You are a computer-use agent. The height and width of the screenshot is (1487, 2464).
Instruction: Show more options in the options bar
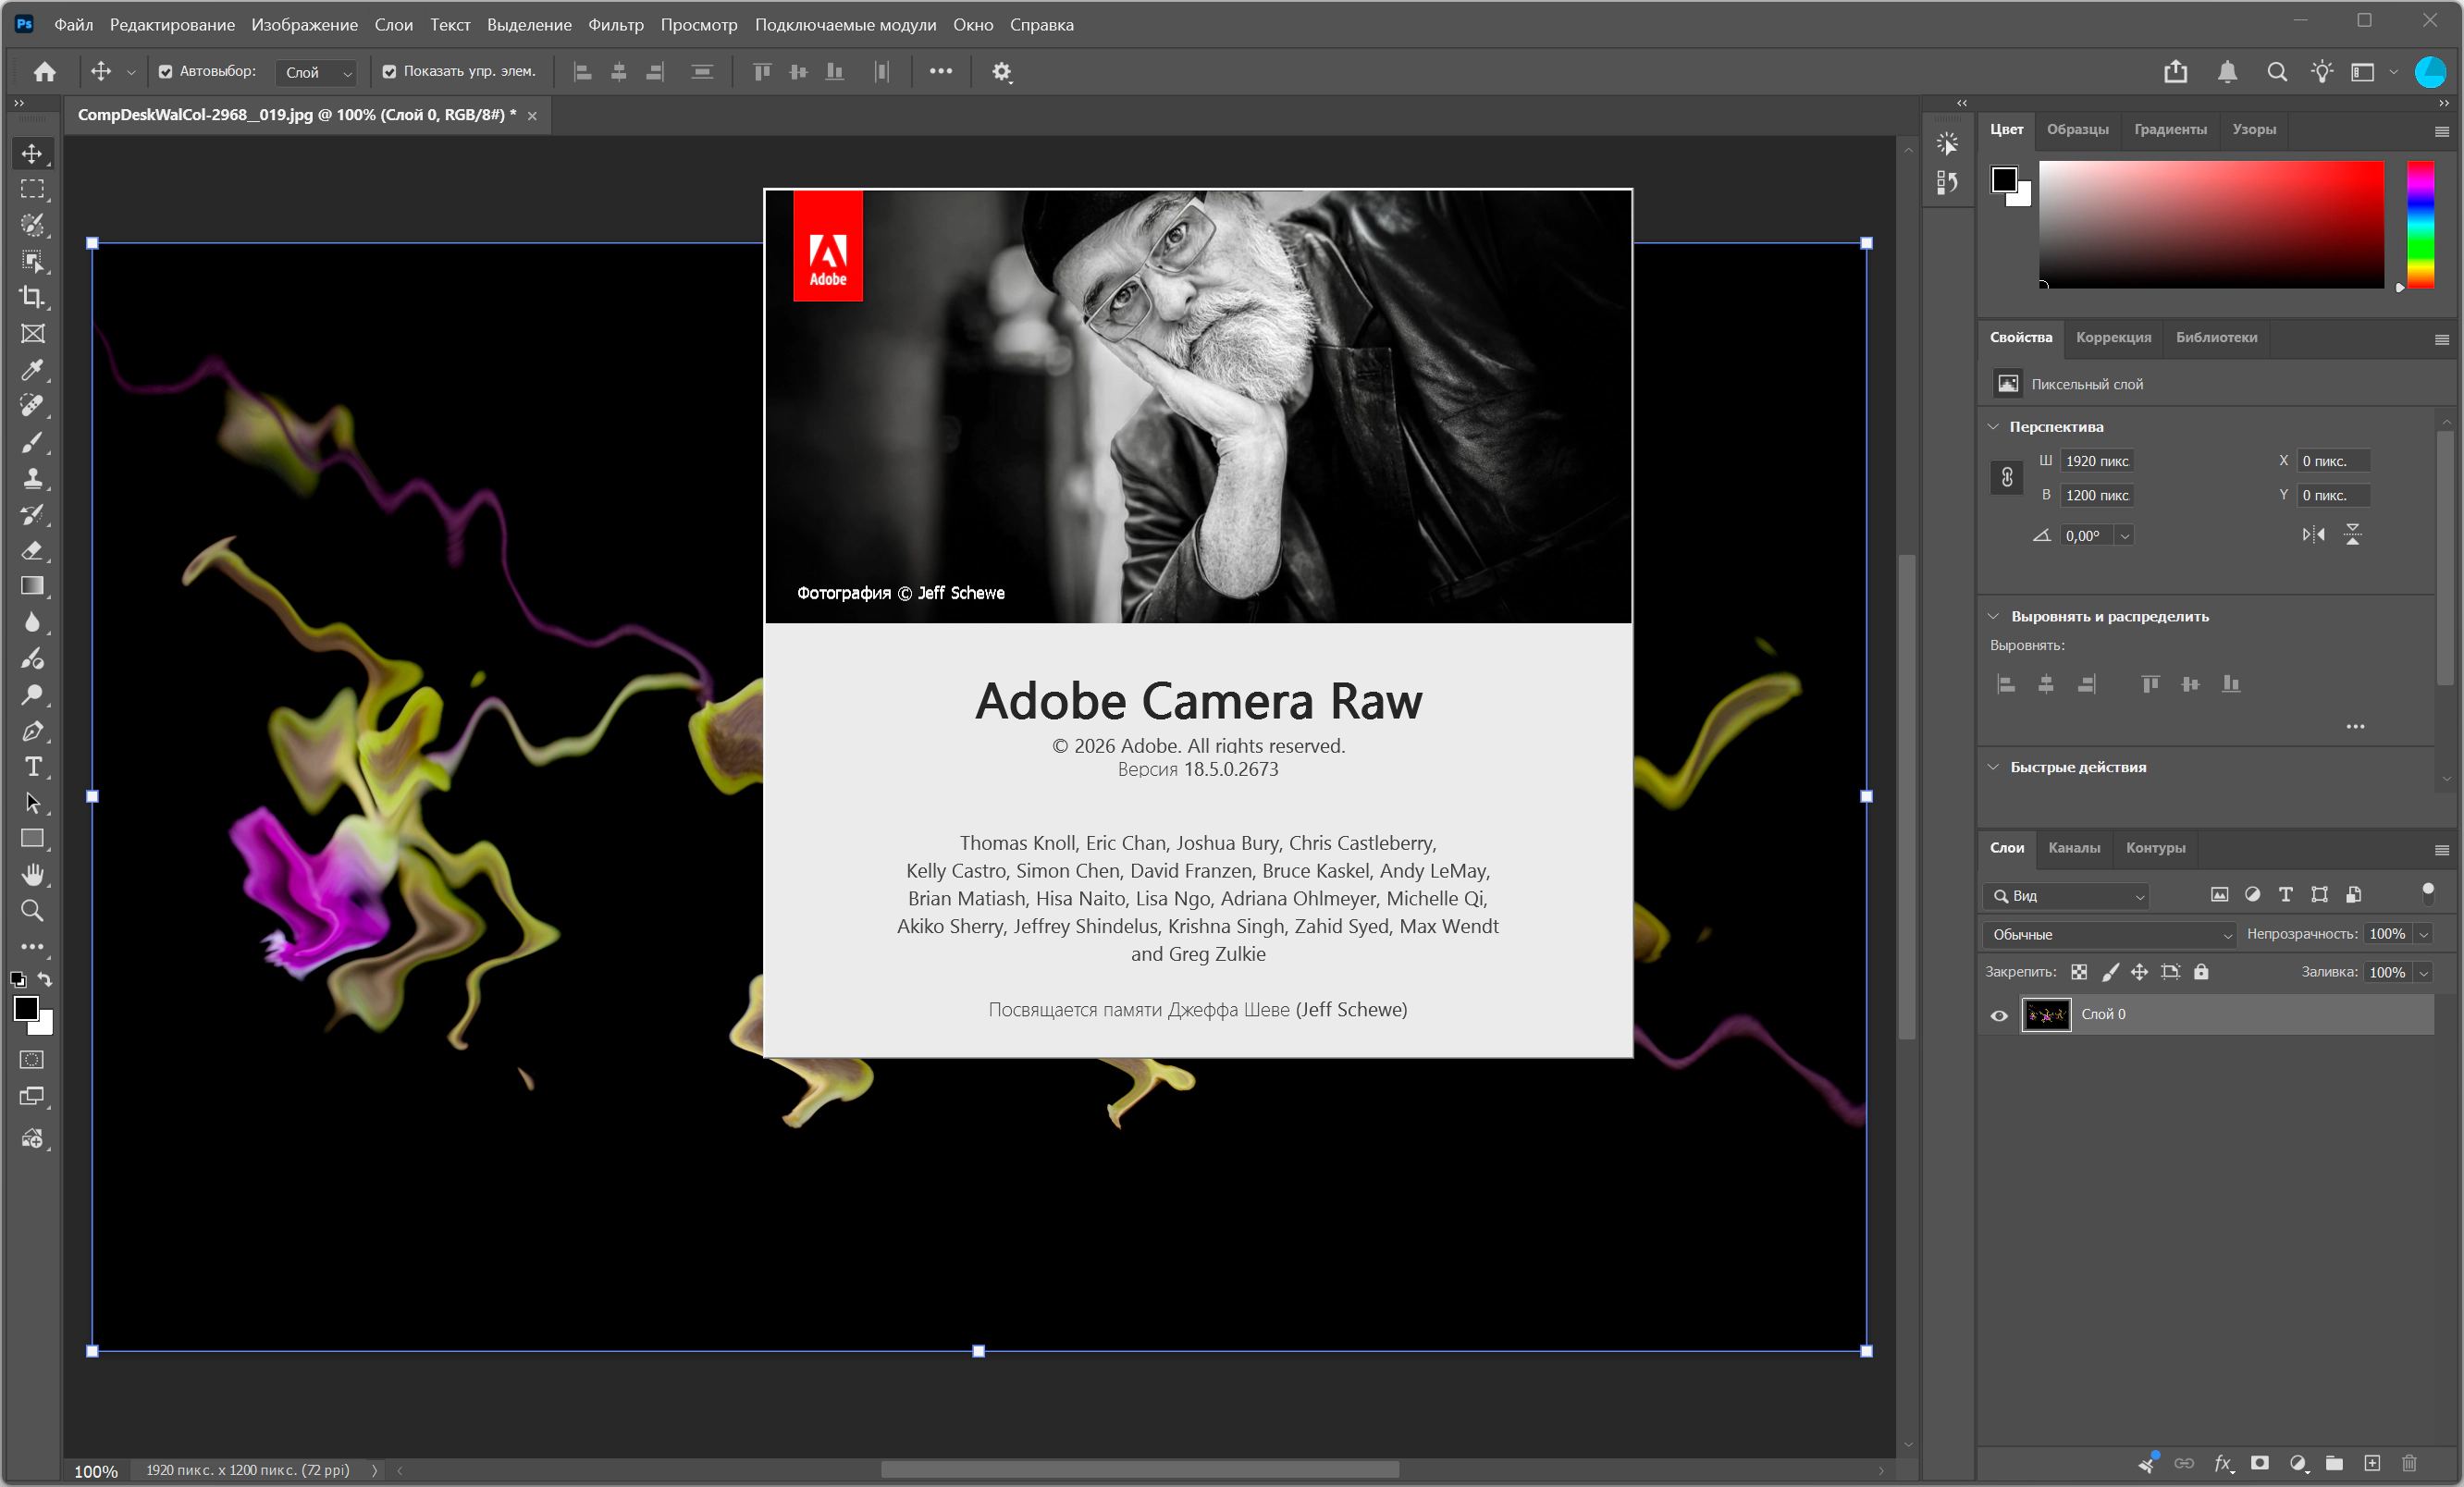[941, 71]
